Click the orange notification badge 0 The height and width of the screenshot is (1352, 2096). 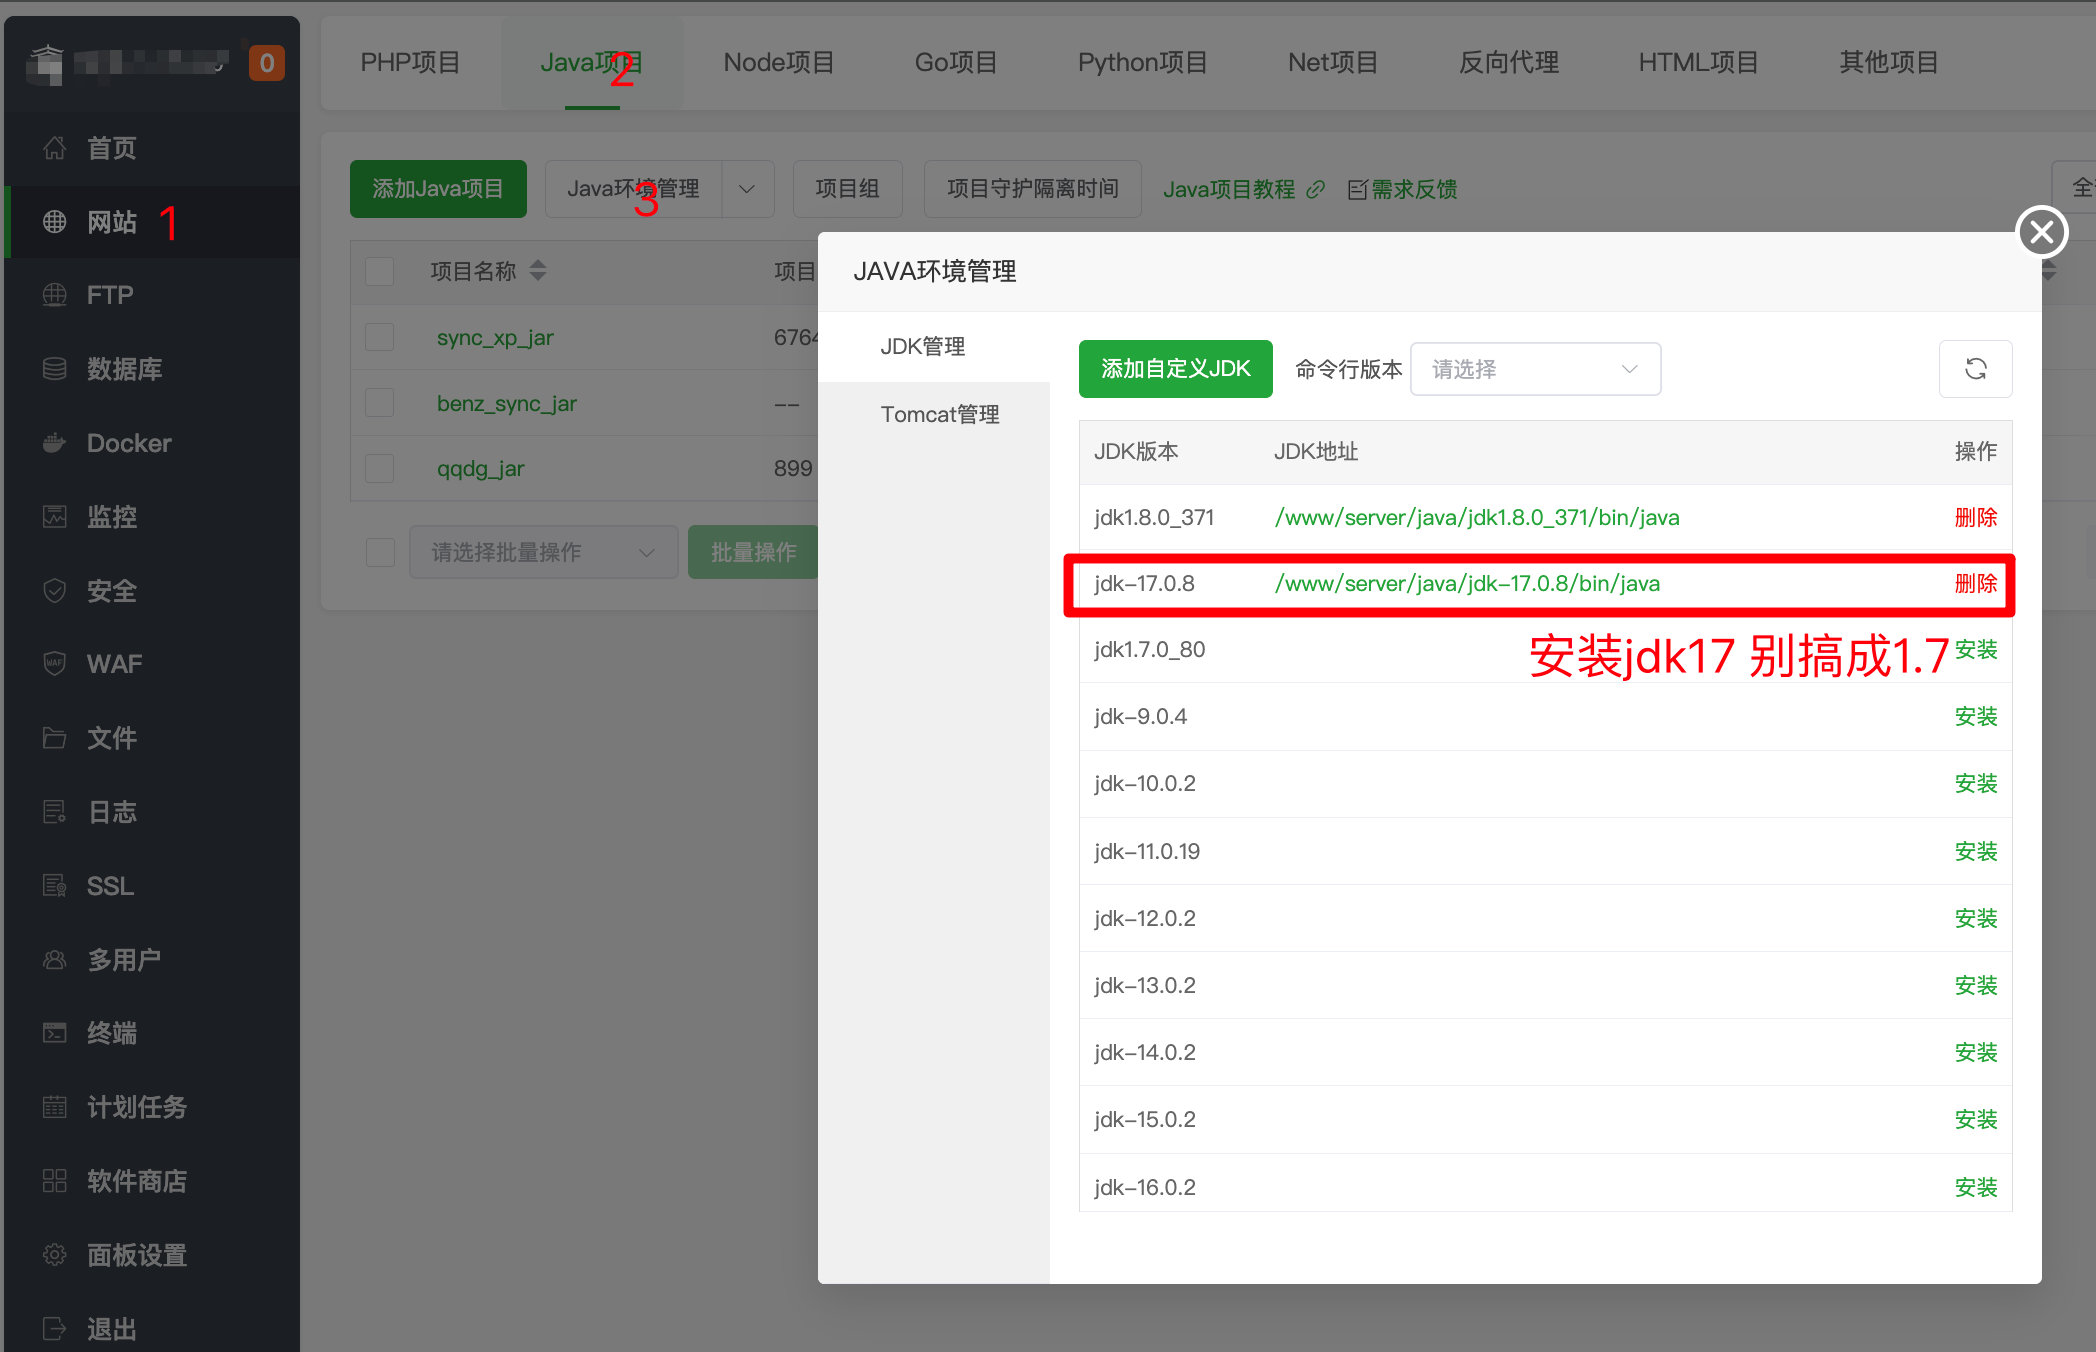[x=267, y=63]
